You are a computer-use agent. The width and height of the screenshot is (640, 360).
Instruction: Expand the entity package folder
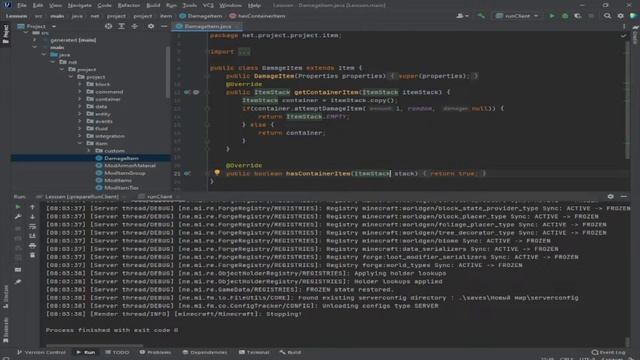pos(80,114)
